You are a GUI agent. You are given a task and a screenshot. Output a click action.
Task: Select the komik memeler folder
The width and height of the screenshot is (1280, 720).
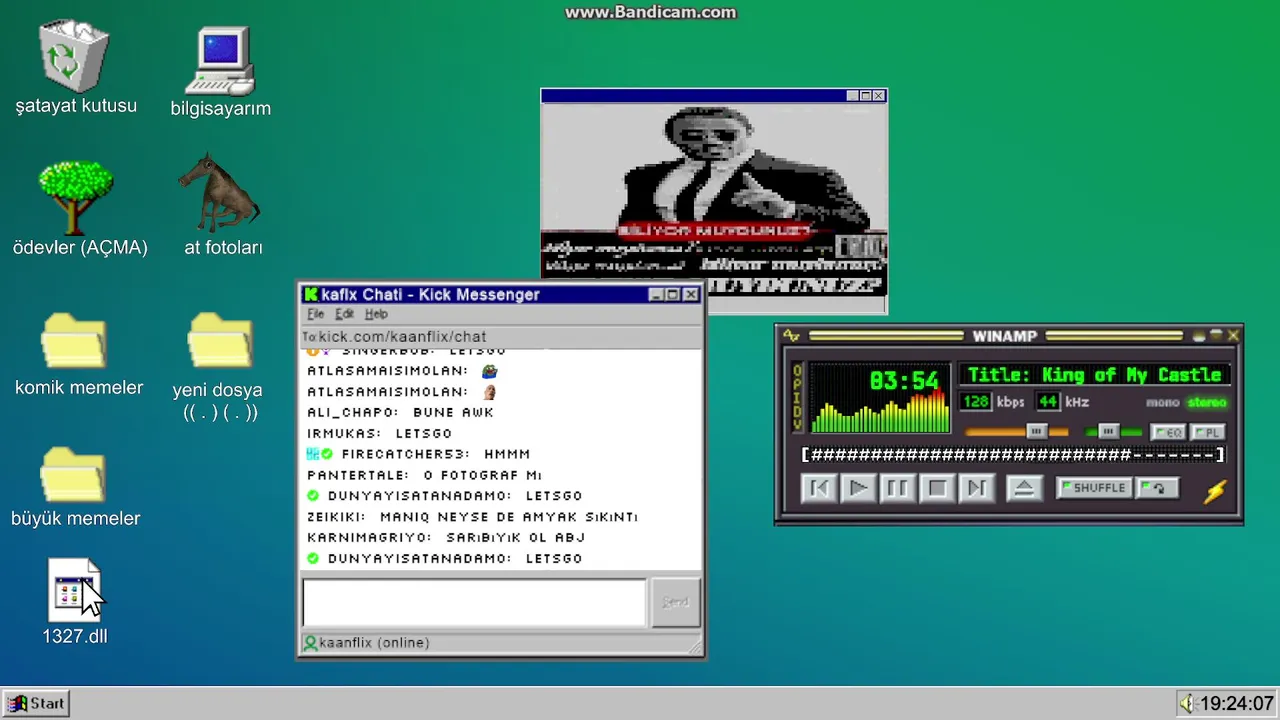coord(73,342)
